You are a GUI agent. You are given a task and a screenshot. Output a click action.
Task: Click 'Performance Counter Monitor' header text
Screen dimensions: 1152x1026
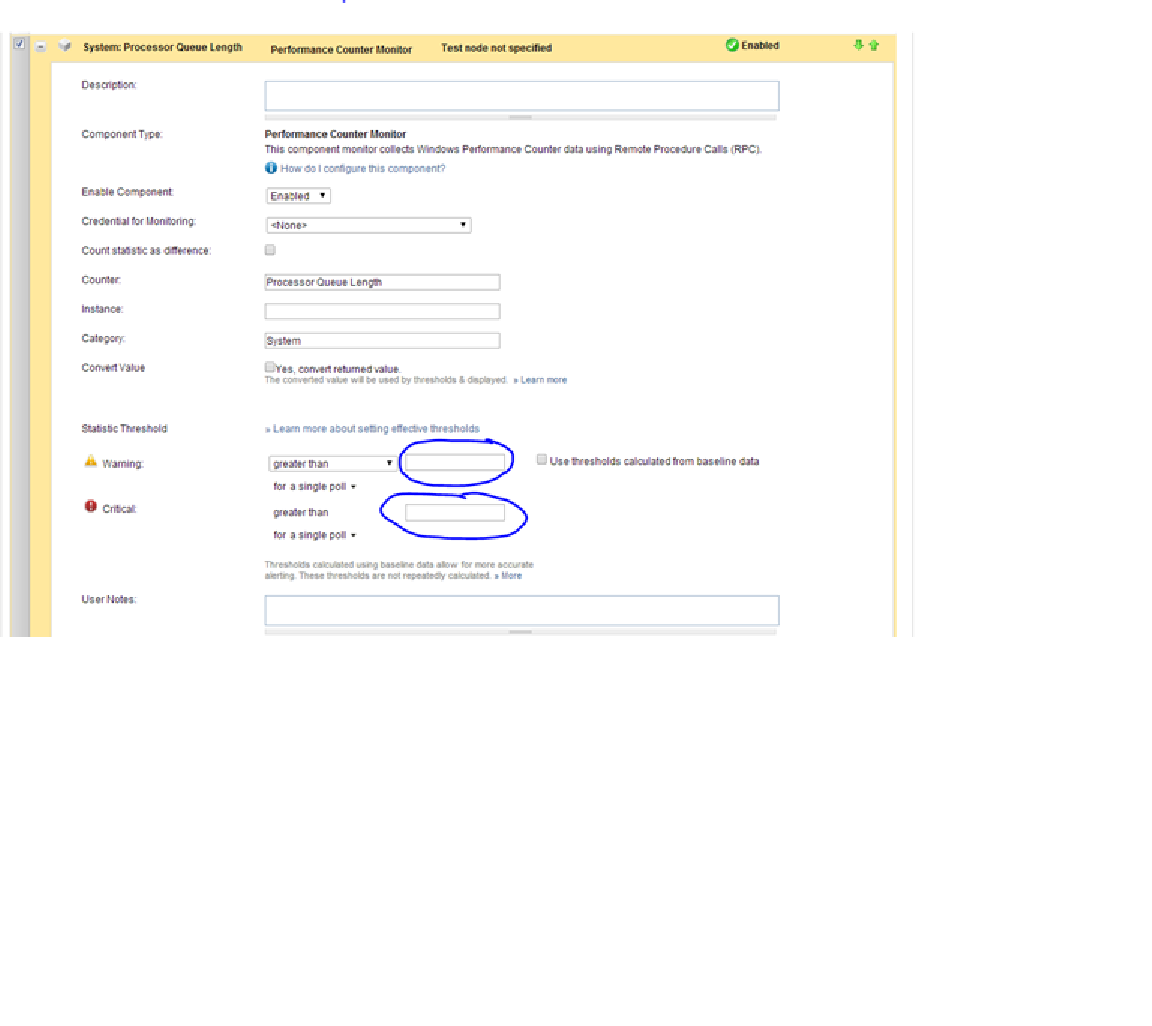click(x=341, y=50)
